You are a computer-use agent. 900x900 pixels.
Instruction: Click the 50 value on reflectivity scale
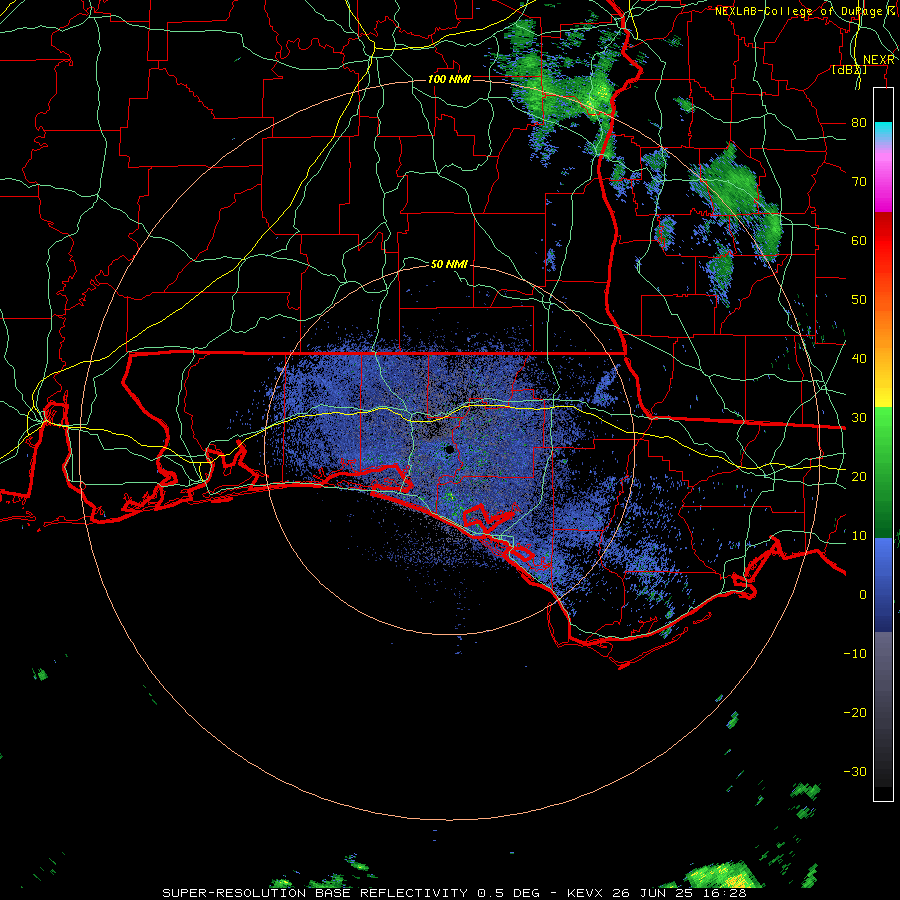859,300
